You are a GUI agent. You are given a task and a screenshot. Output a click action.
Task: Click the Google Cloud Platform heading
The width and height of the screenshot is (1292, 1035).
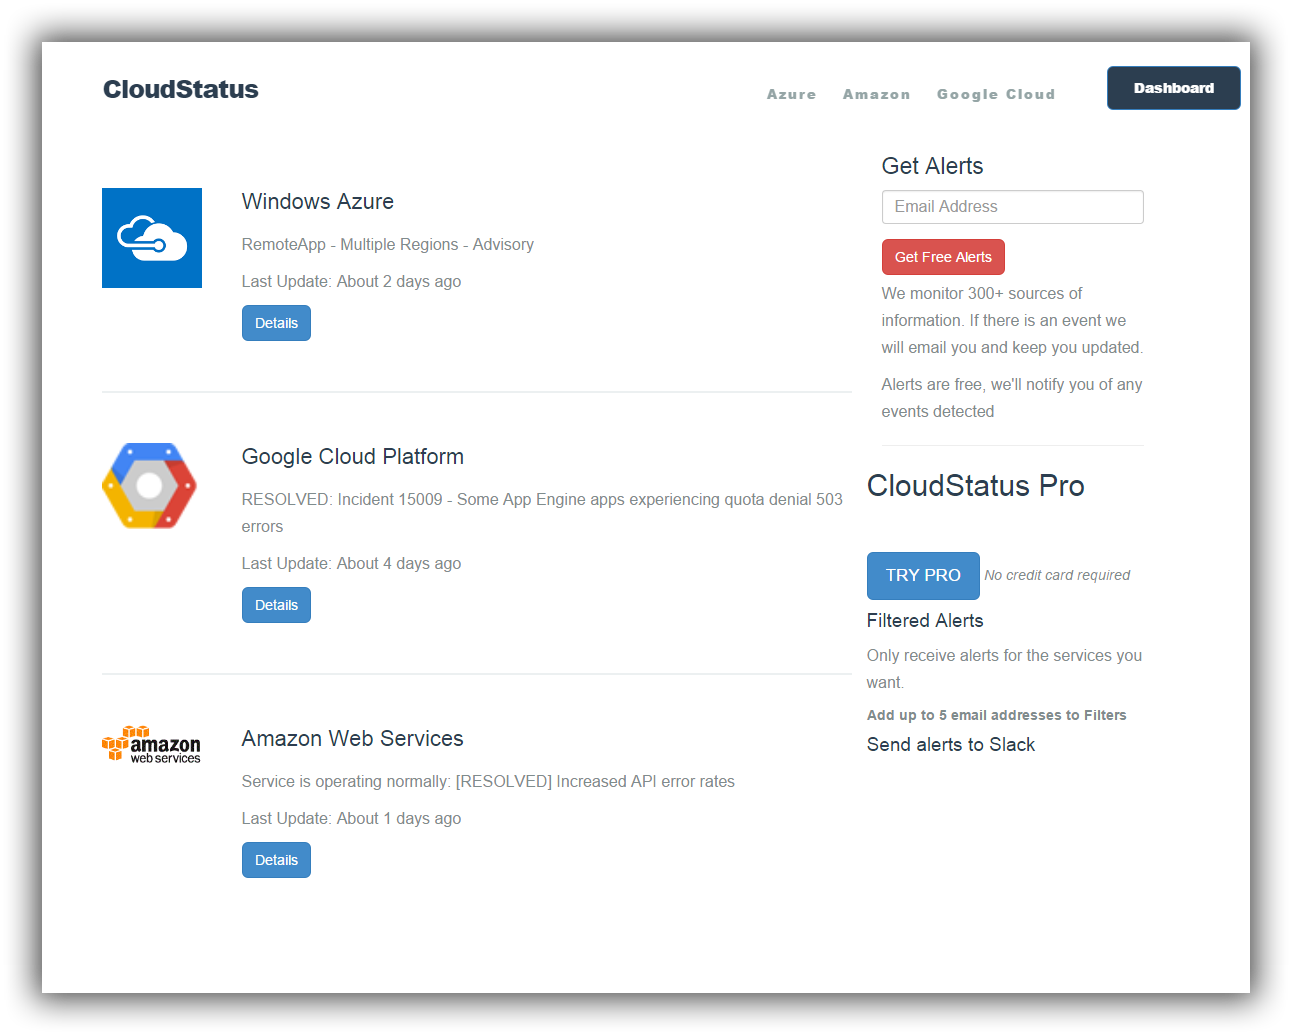[x=353, y=457]
